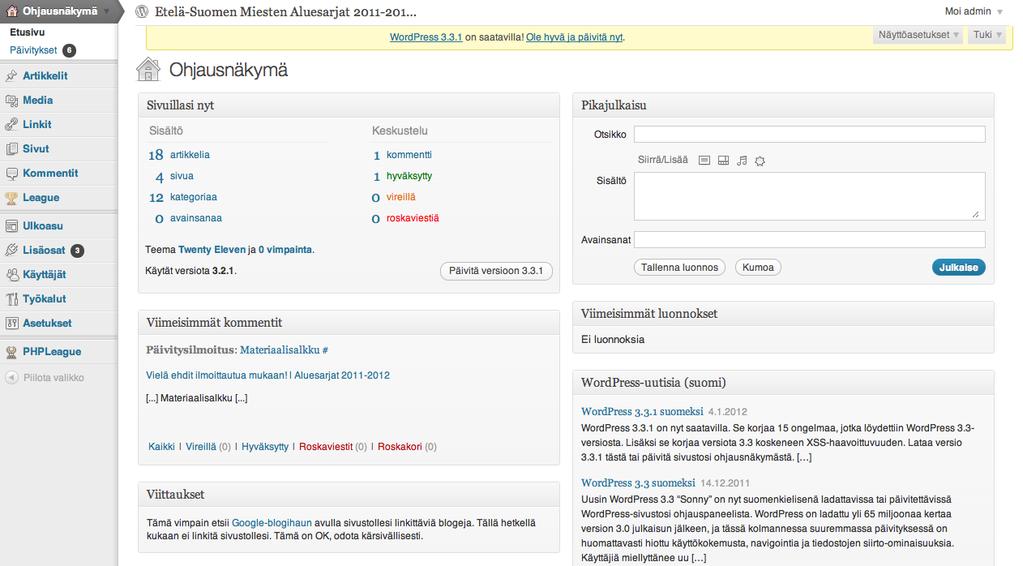Screen dimensions: 1023x566
Task: Open the Kommentit menu item
Action: [x=50, y=173]
